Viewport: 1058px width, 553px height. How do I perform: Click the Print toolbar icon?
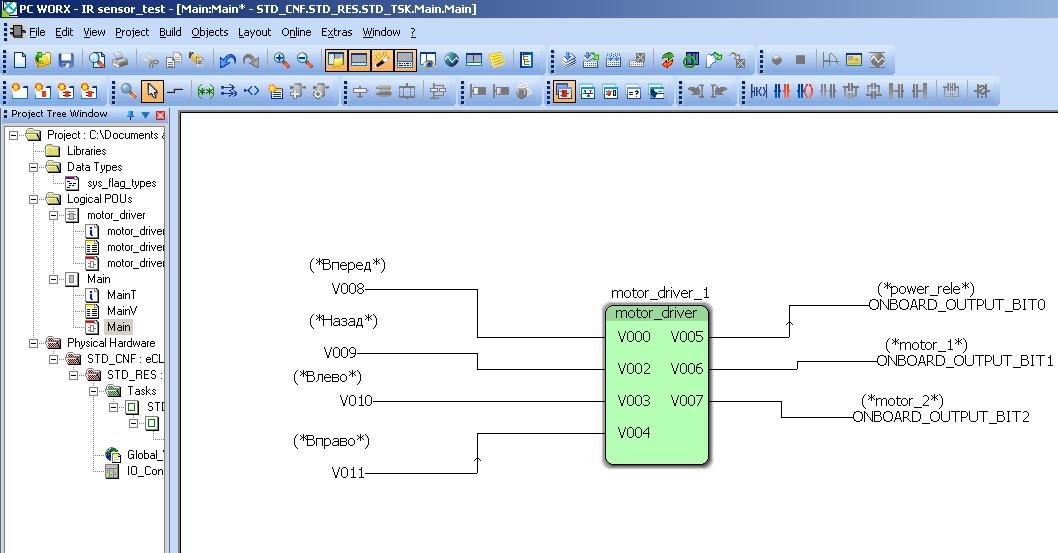coord(119,60)
